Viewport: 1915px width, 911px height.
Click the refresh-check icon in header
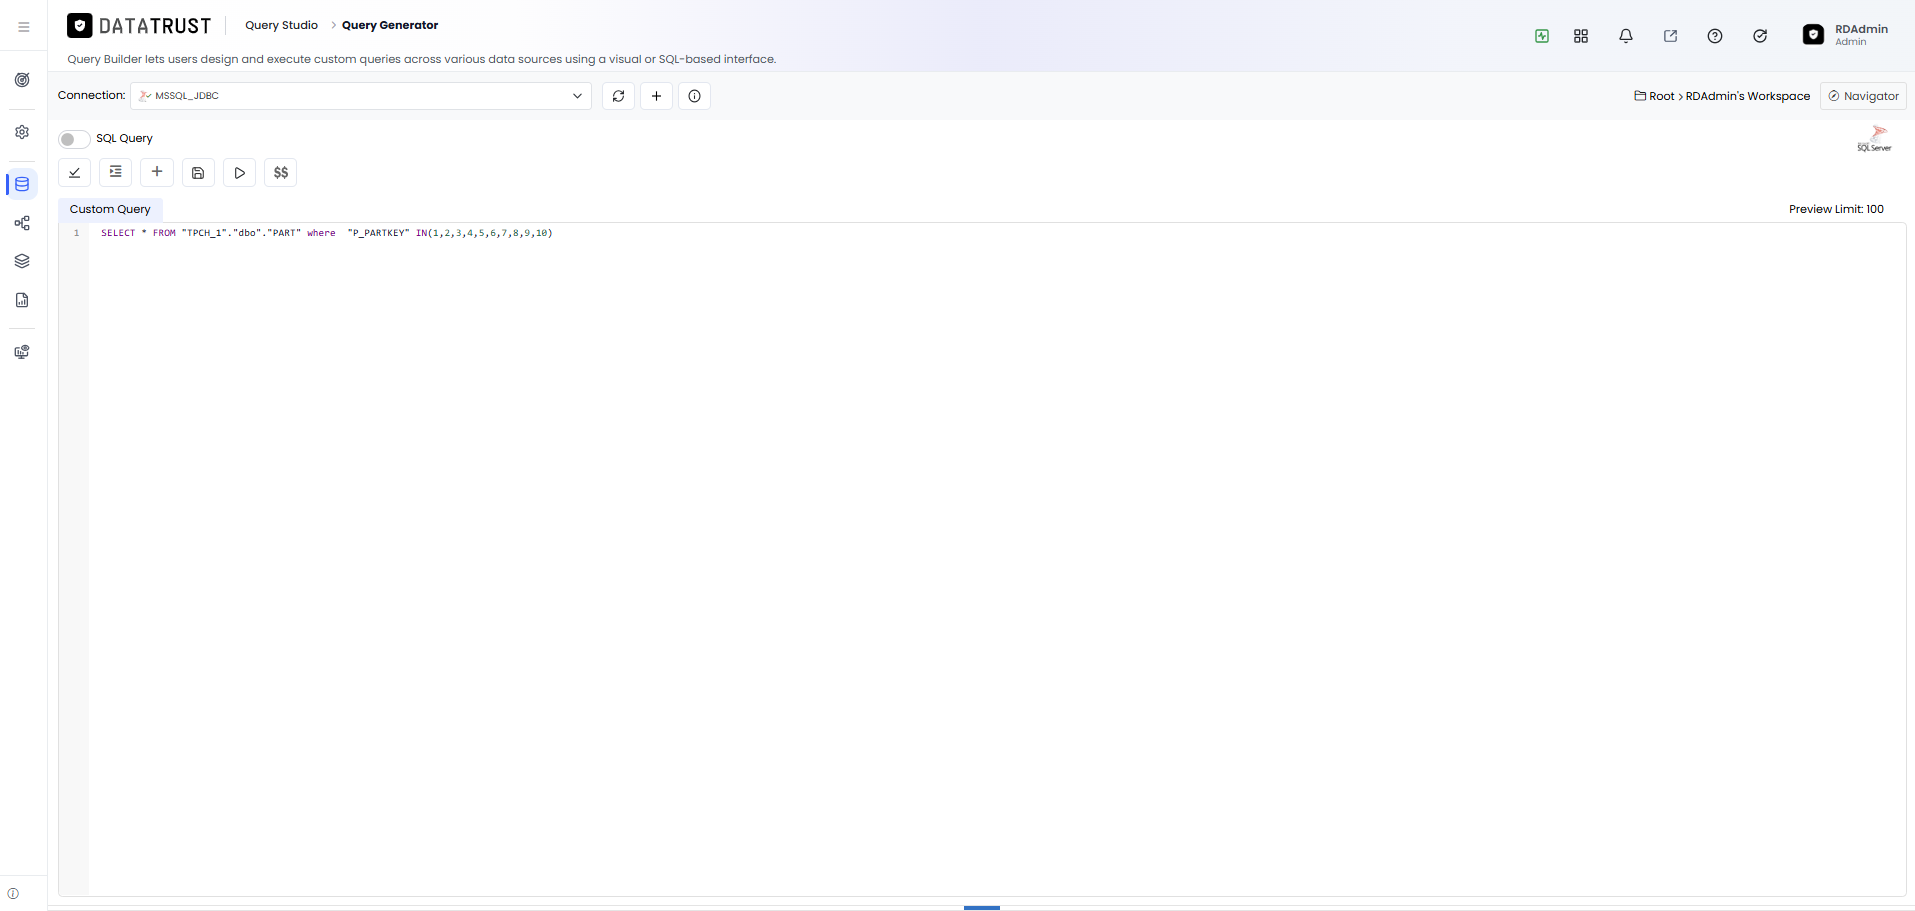point(1760,36)
